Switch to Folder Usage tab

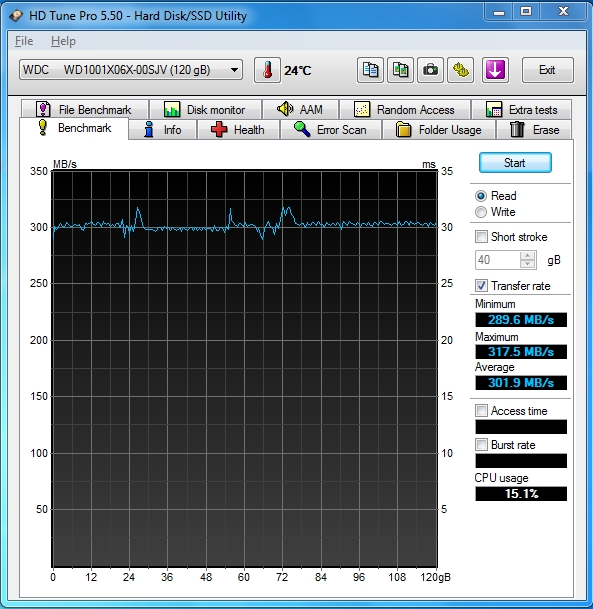point(439,129)
